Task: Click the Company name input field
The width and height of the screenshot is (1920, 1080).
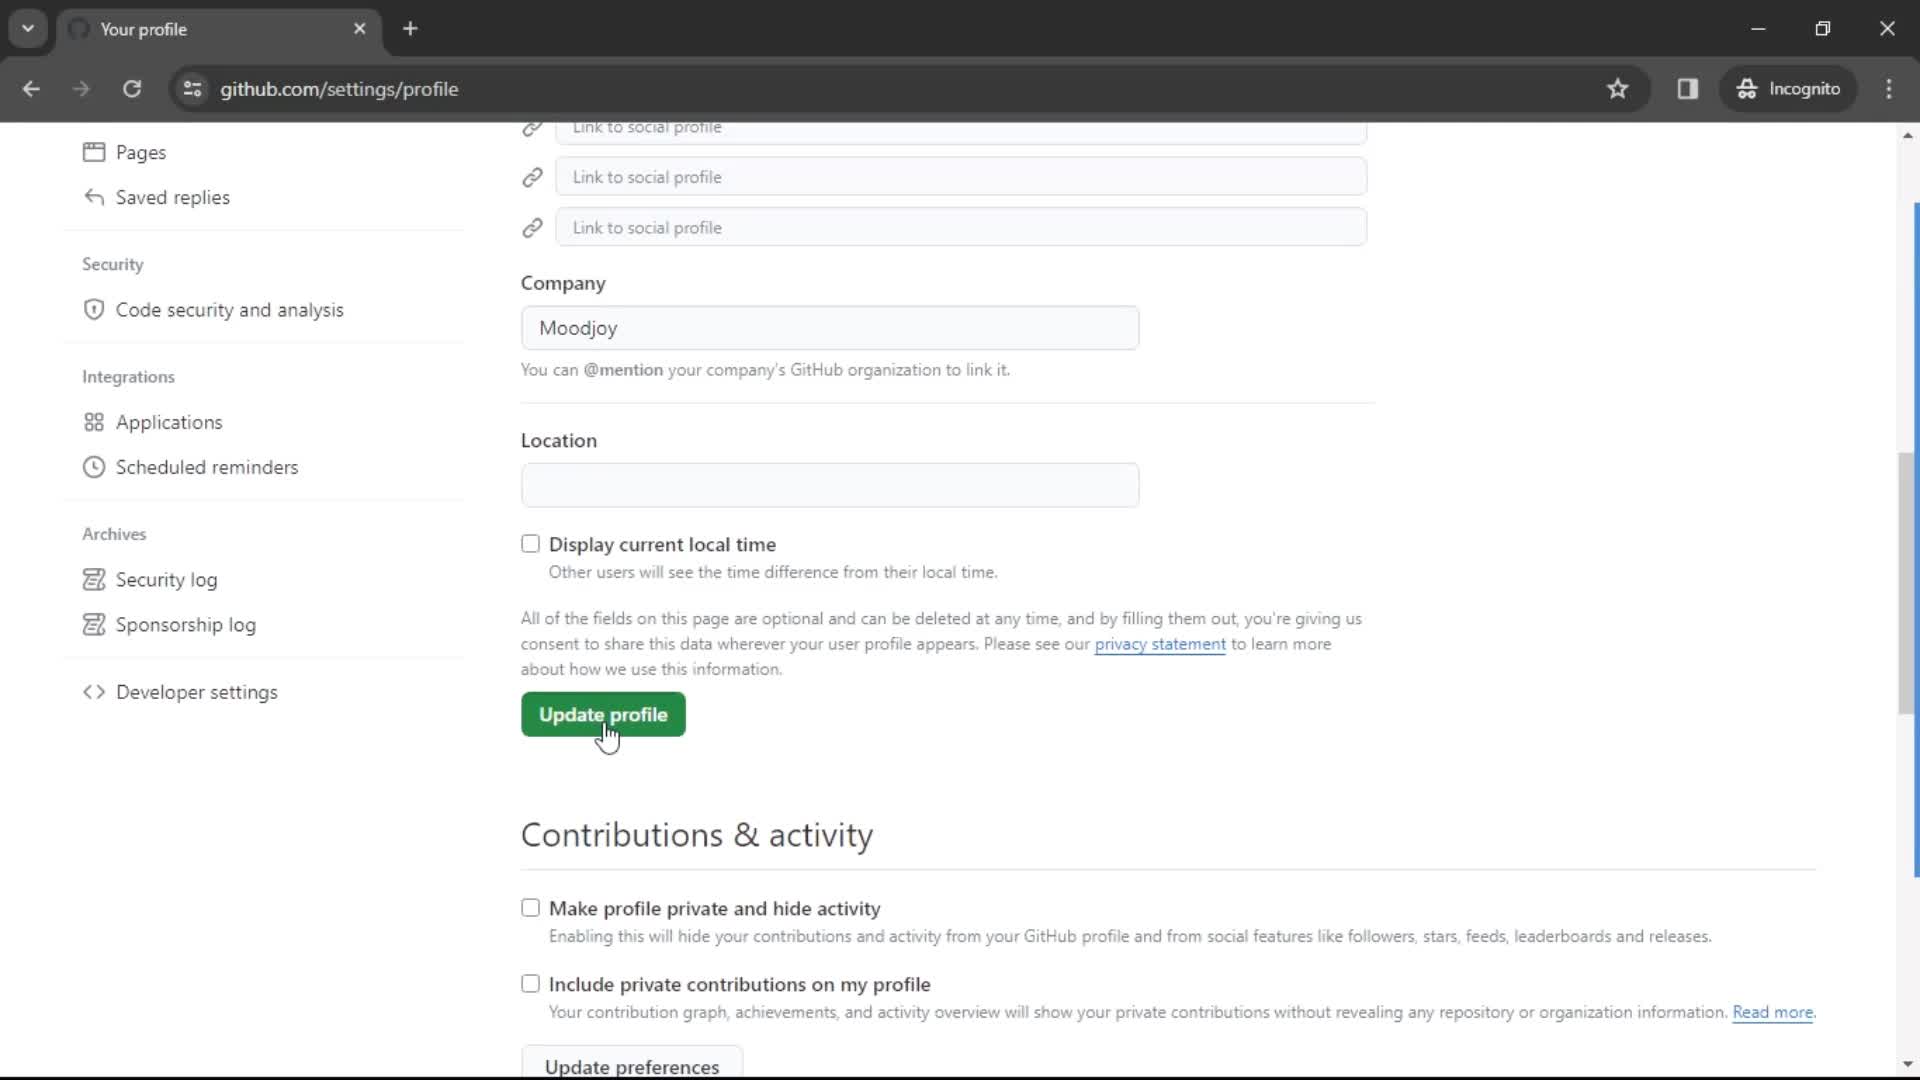Action: click(x=832, y=328)
